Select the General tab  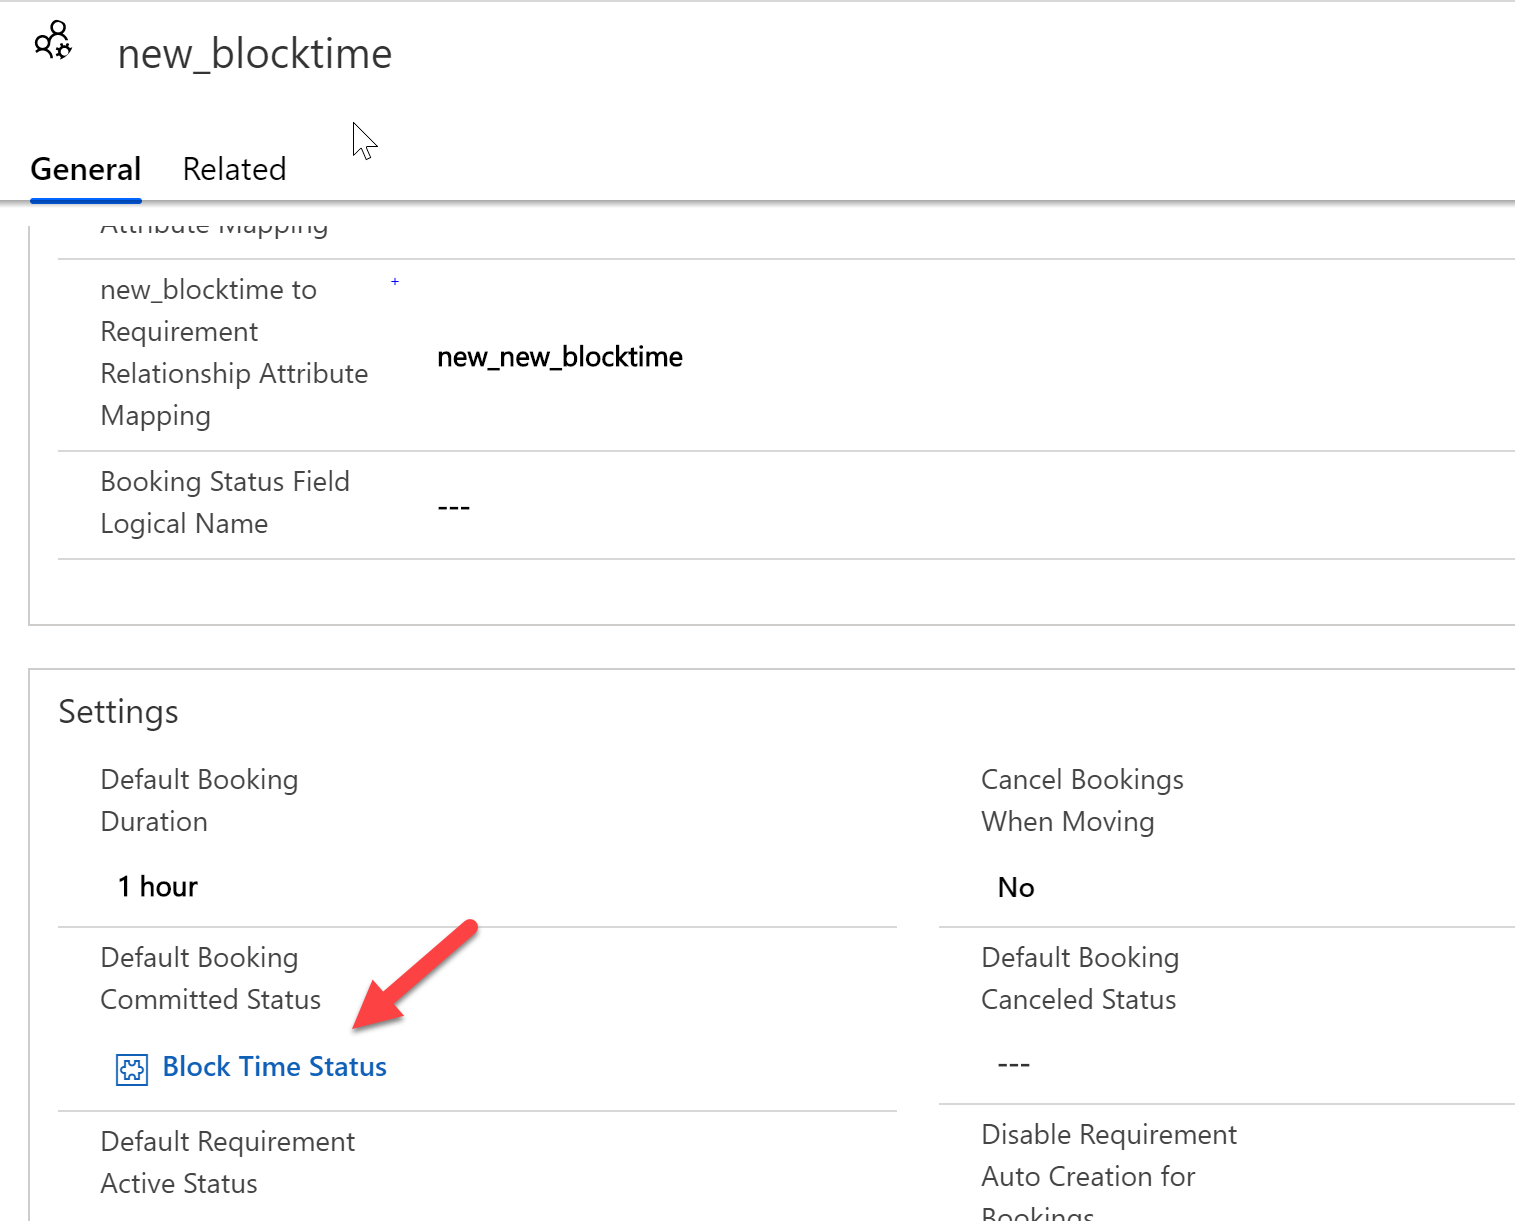coord(85,168)
